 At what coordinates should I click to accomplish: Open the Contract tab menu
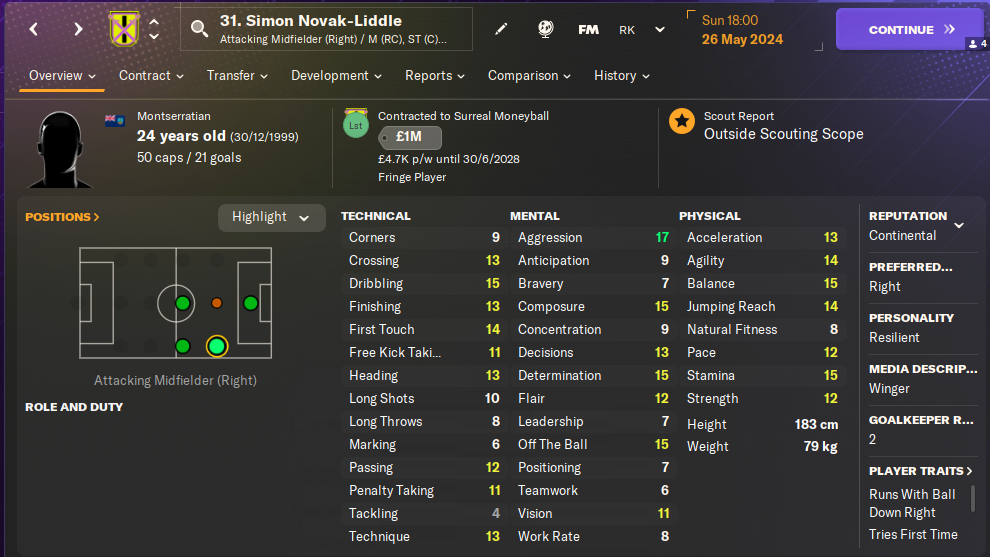click(x=151, y=76)
